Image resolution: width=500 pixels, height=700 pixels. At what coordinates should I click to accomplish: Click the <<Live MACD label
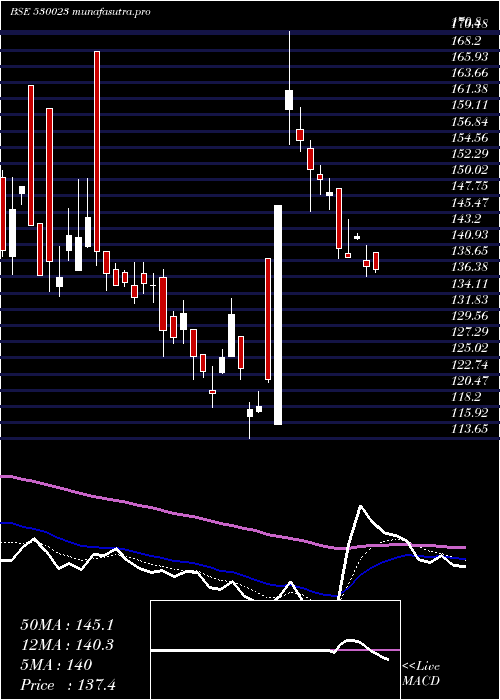421,674
